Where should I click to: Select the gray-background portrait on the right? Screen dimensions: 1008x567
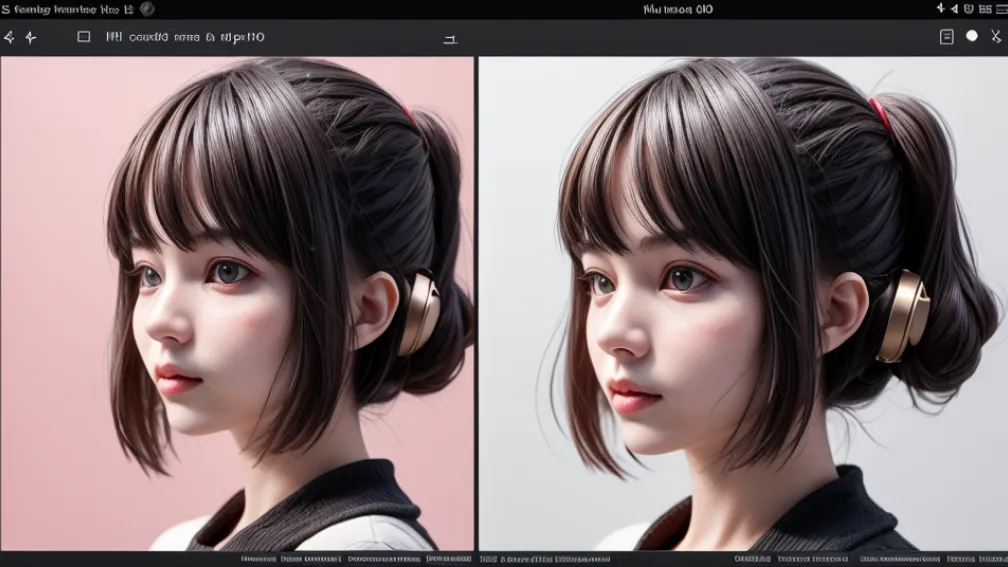pos(743,303)
